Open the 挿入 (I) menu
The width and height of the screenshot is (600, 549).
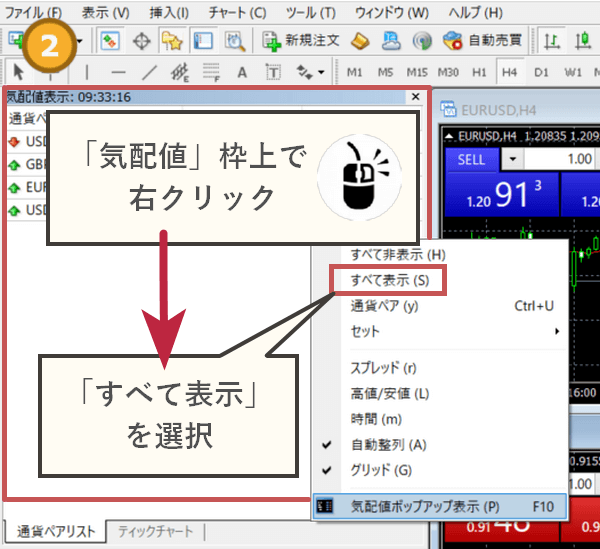[x=169, y=13]
